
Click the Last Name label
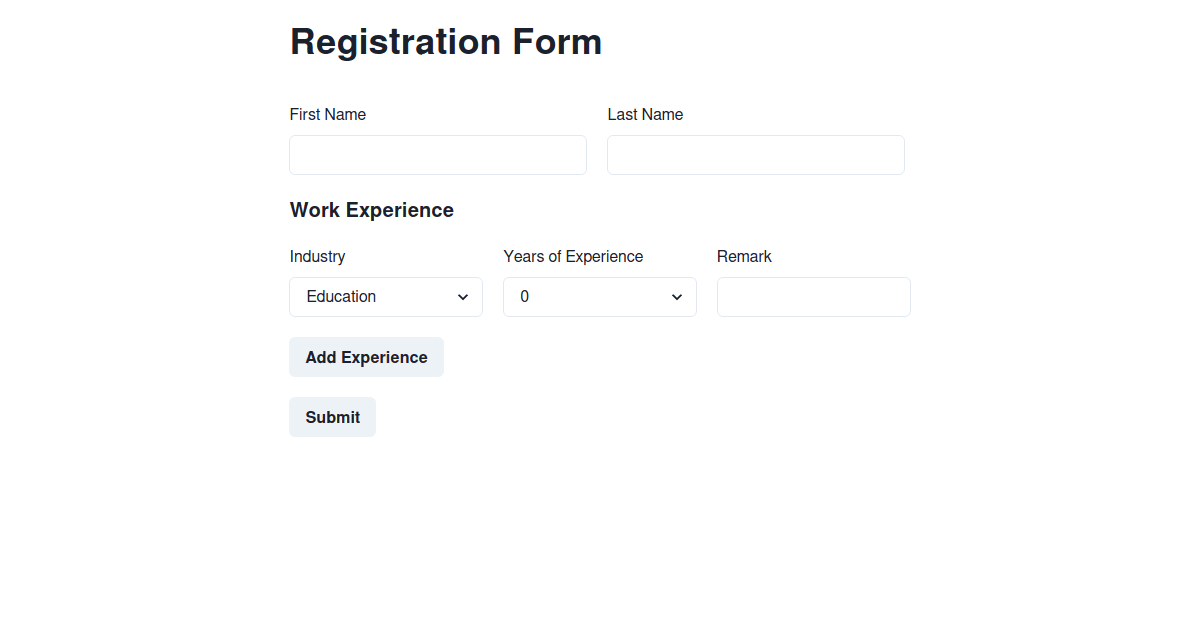click(645, 114)
